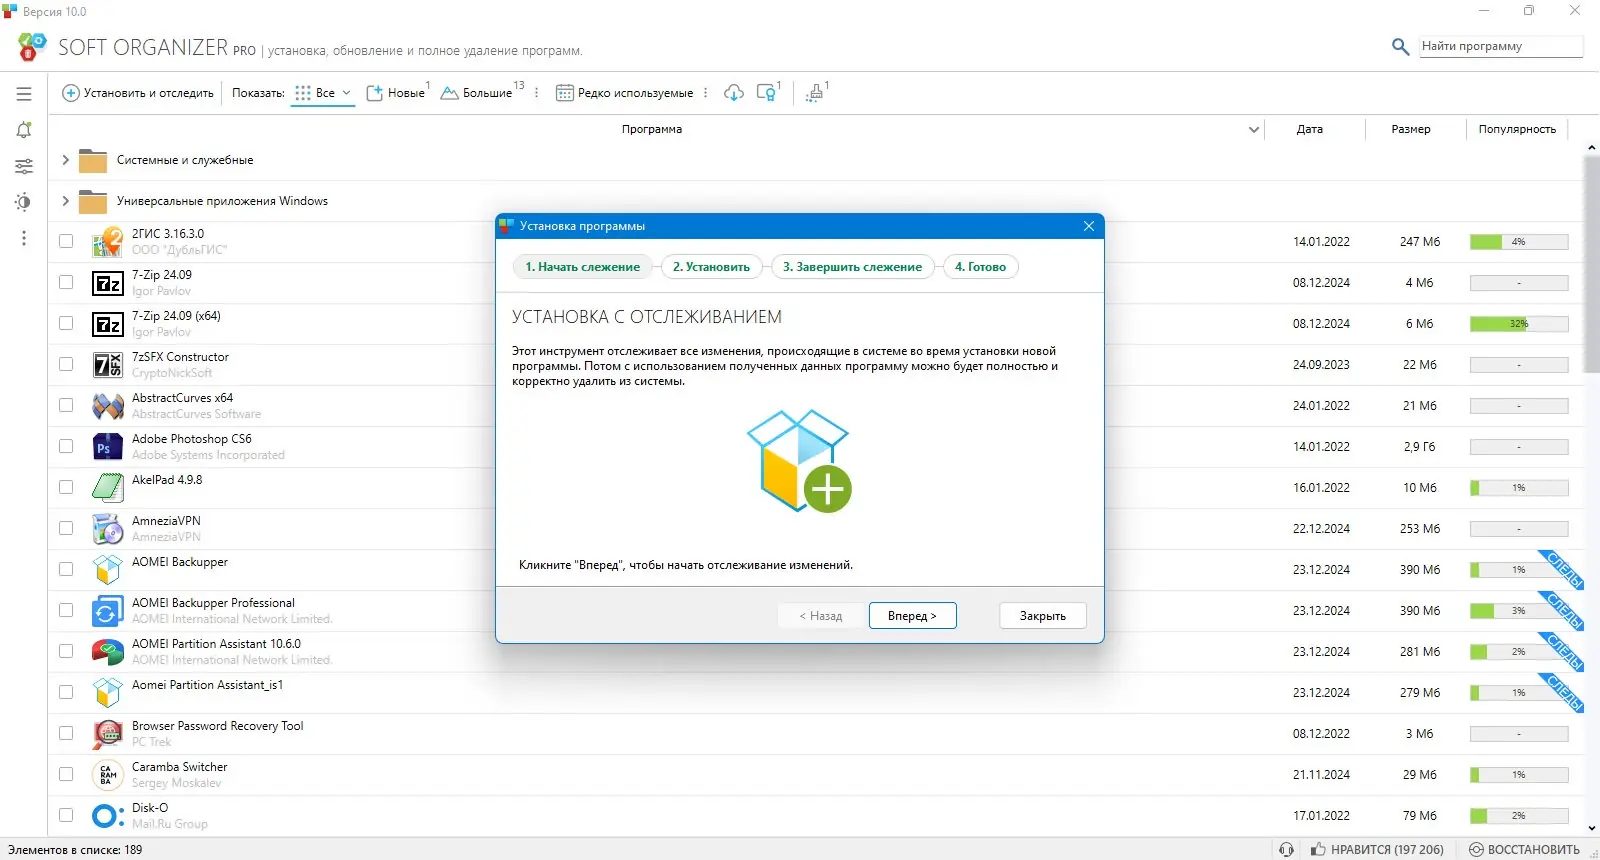
Task: Open options dots after Большие filter
Action: 537,93
